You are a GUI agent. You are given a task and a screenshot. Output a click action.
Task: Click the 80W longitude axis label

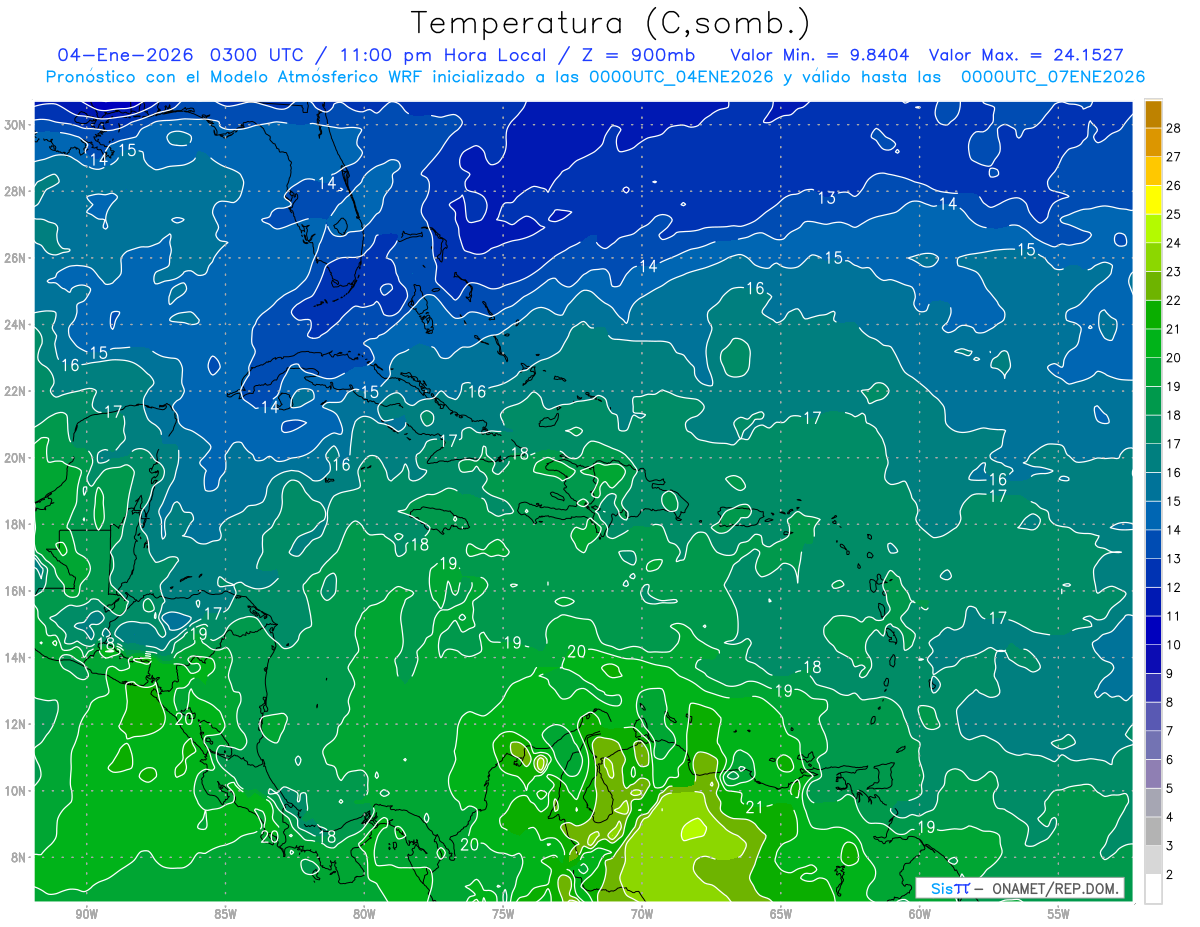364,914
